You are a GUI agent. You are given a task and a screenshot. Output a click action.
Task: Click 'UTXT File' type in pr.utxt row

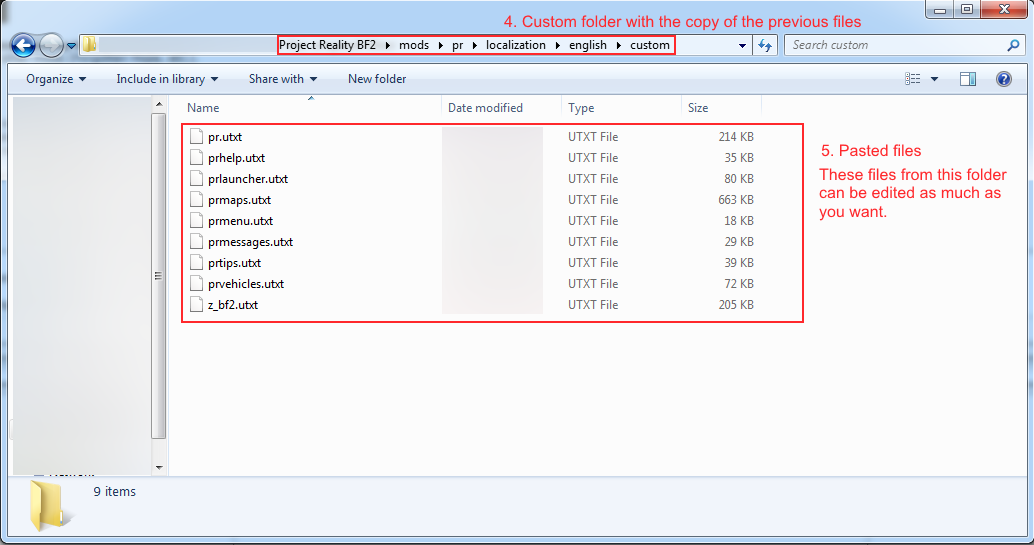point(593,137)
